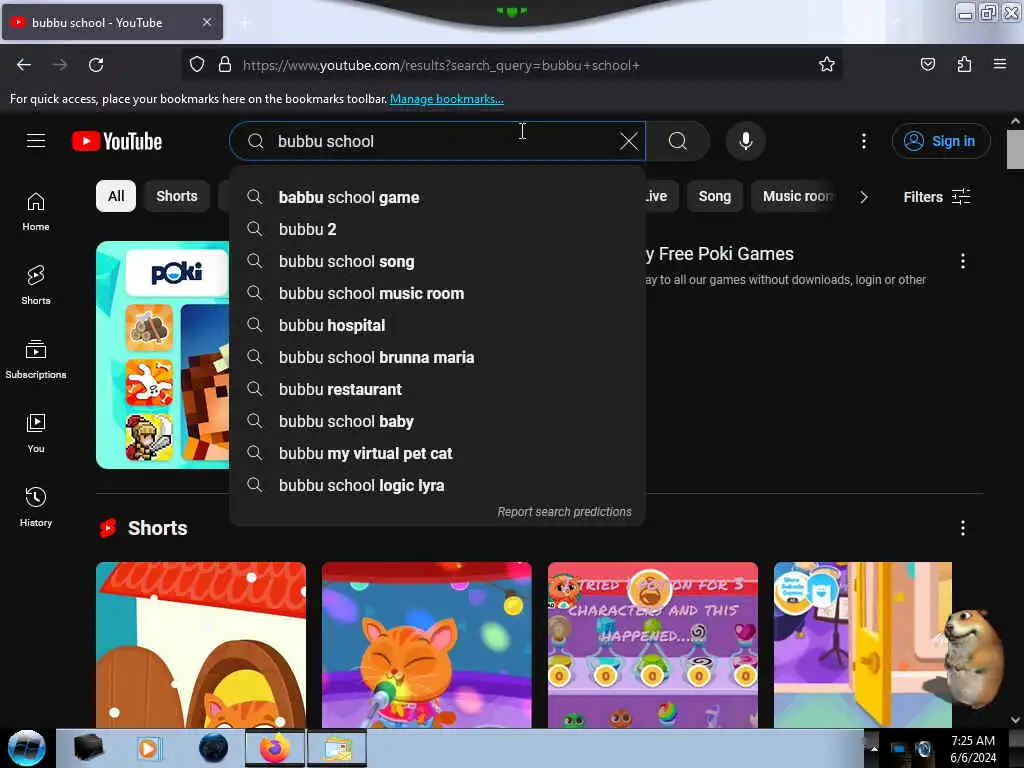
Task: Click the Sign in button
Action: pos(941,141)
